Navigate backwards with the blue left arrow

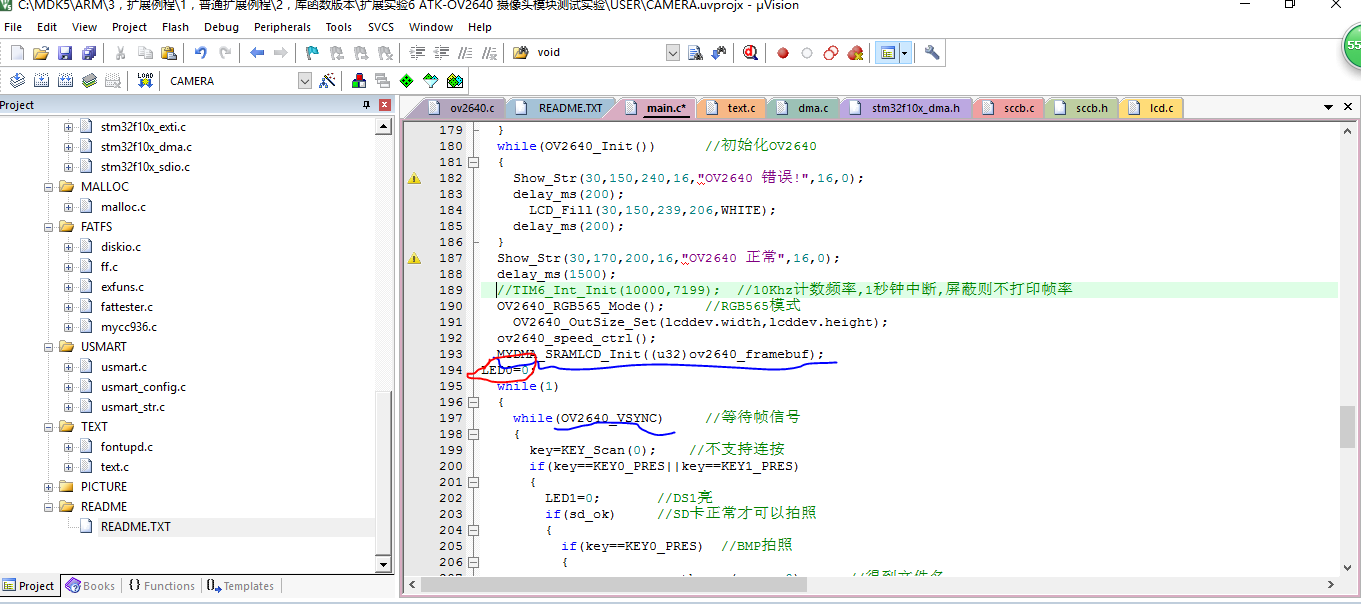pyautogui.click(x=257, y=53)
